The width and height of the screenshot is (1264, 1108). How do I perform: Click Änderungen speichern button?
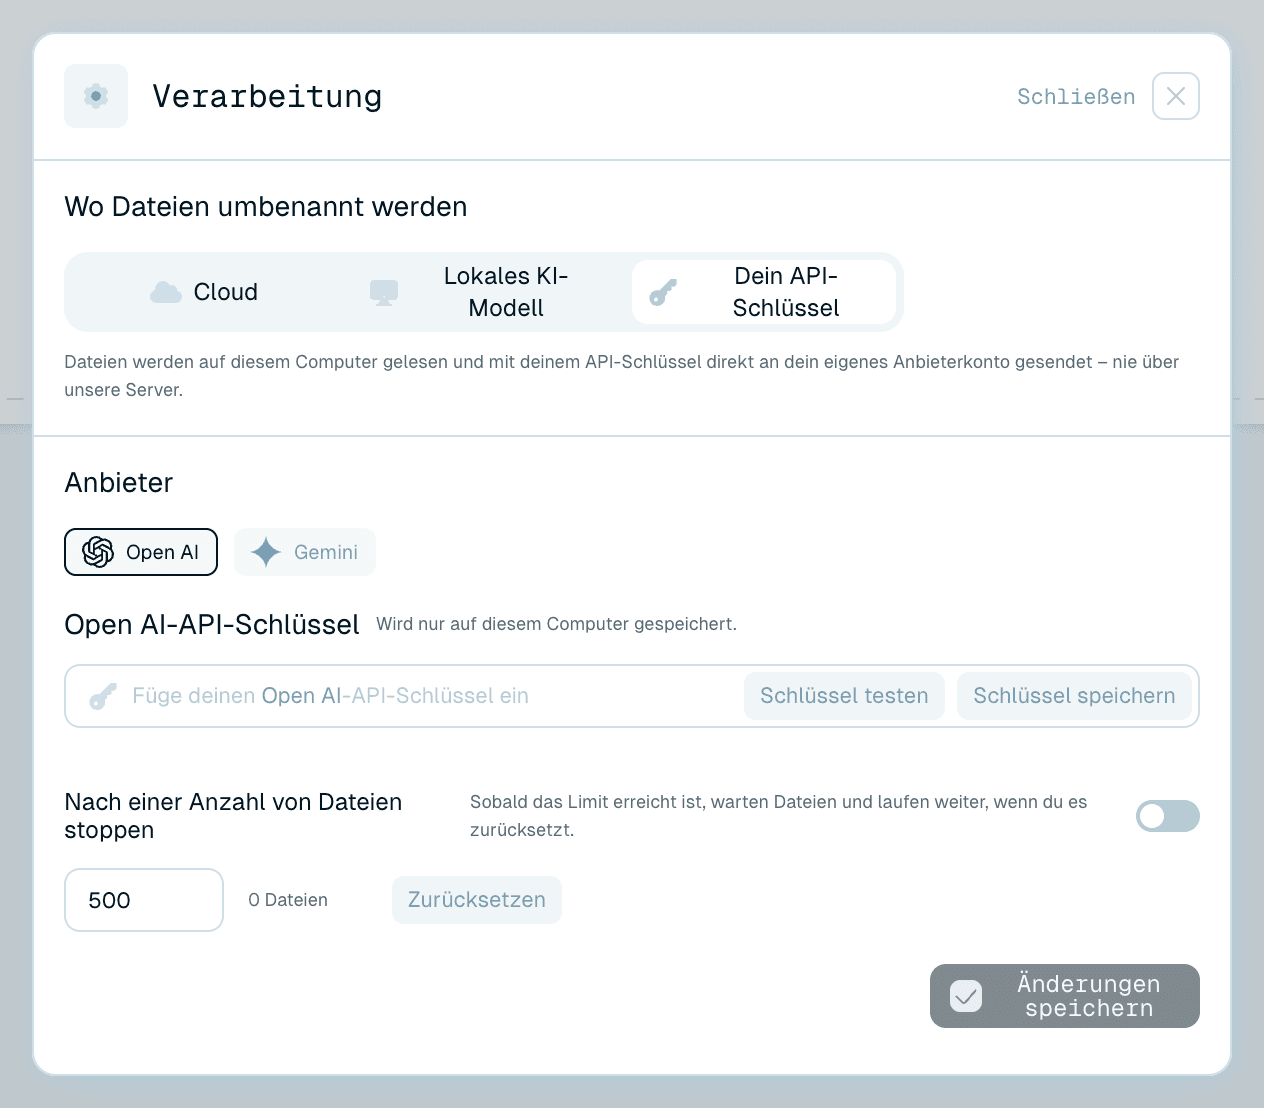[1065, 996]
